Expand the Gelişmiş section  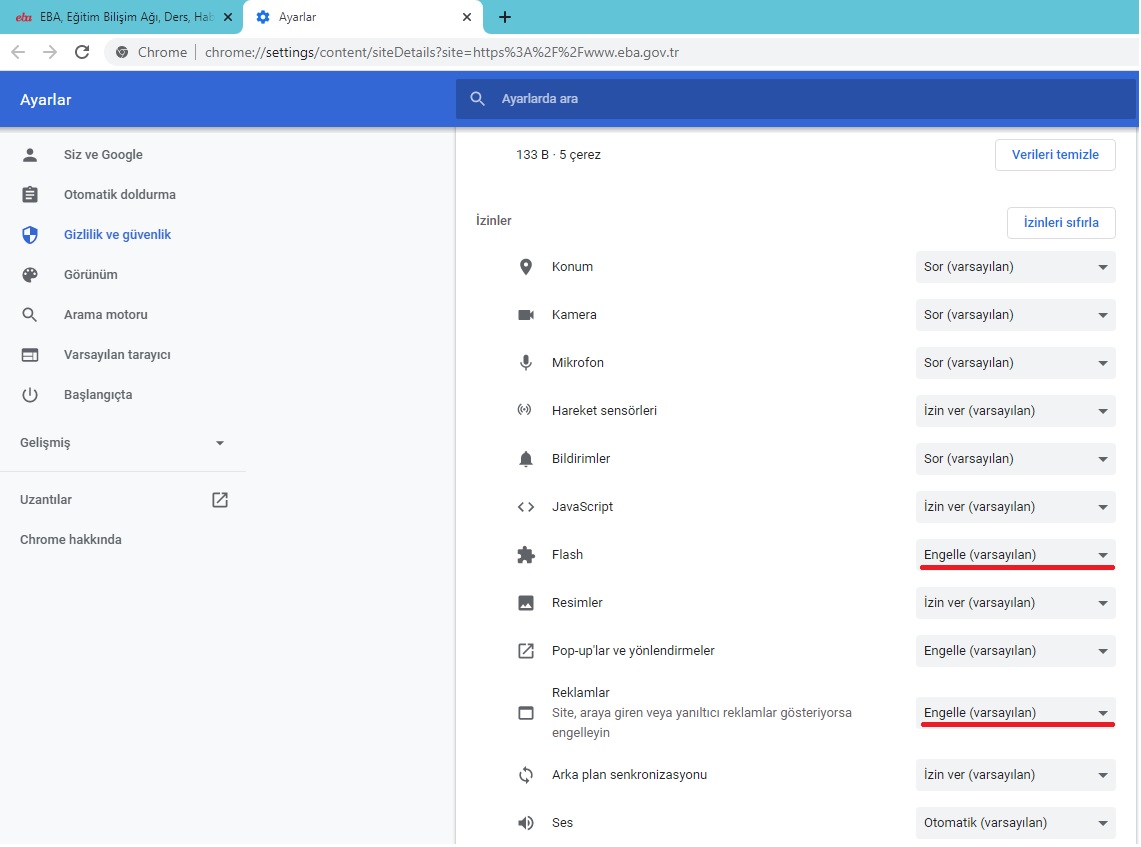(122, 443)
